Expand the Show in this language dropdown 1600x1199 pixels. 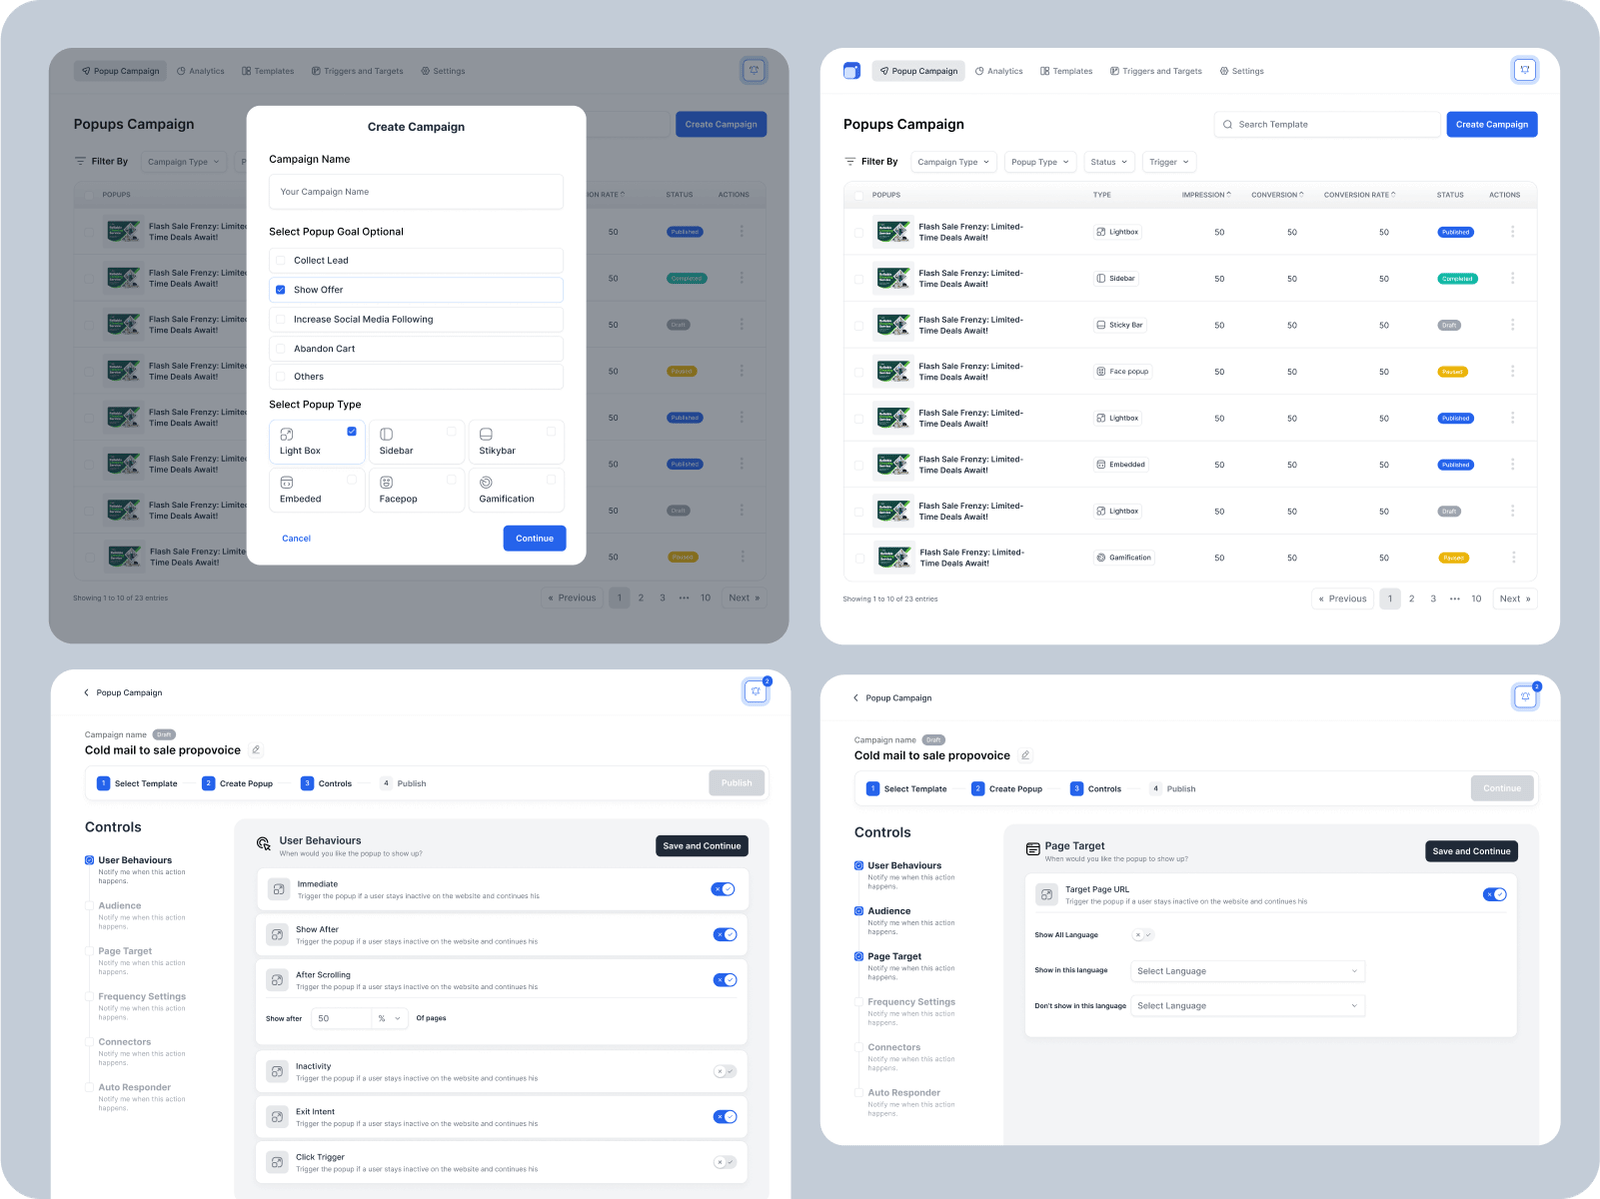[x=1246, y=971]
